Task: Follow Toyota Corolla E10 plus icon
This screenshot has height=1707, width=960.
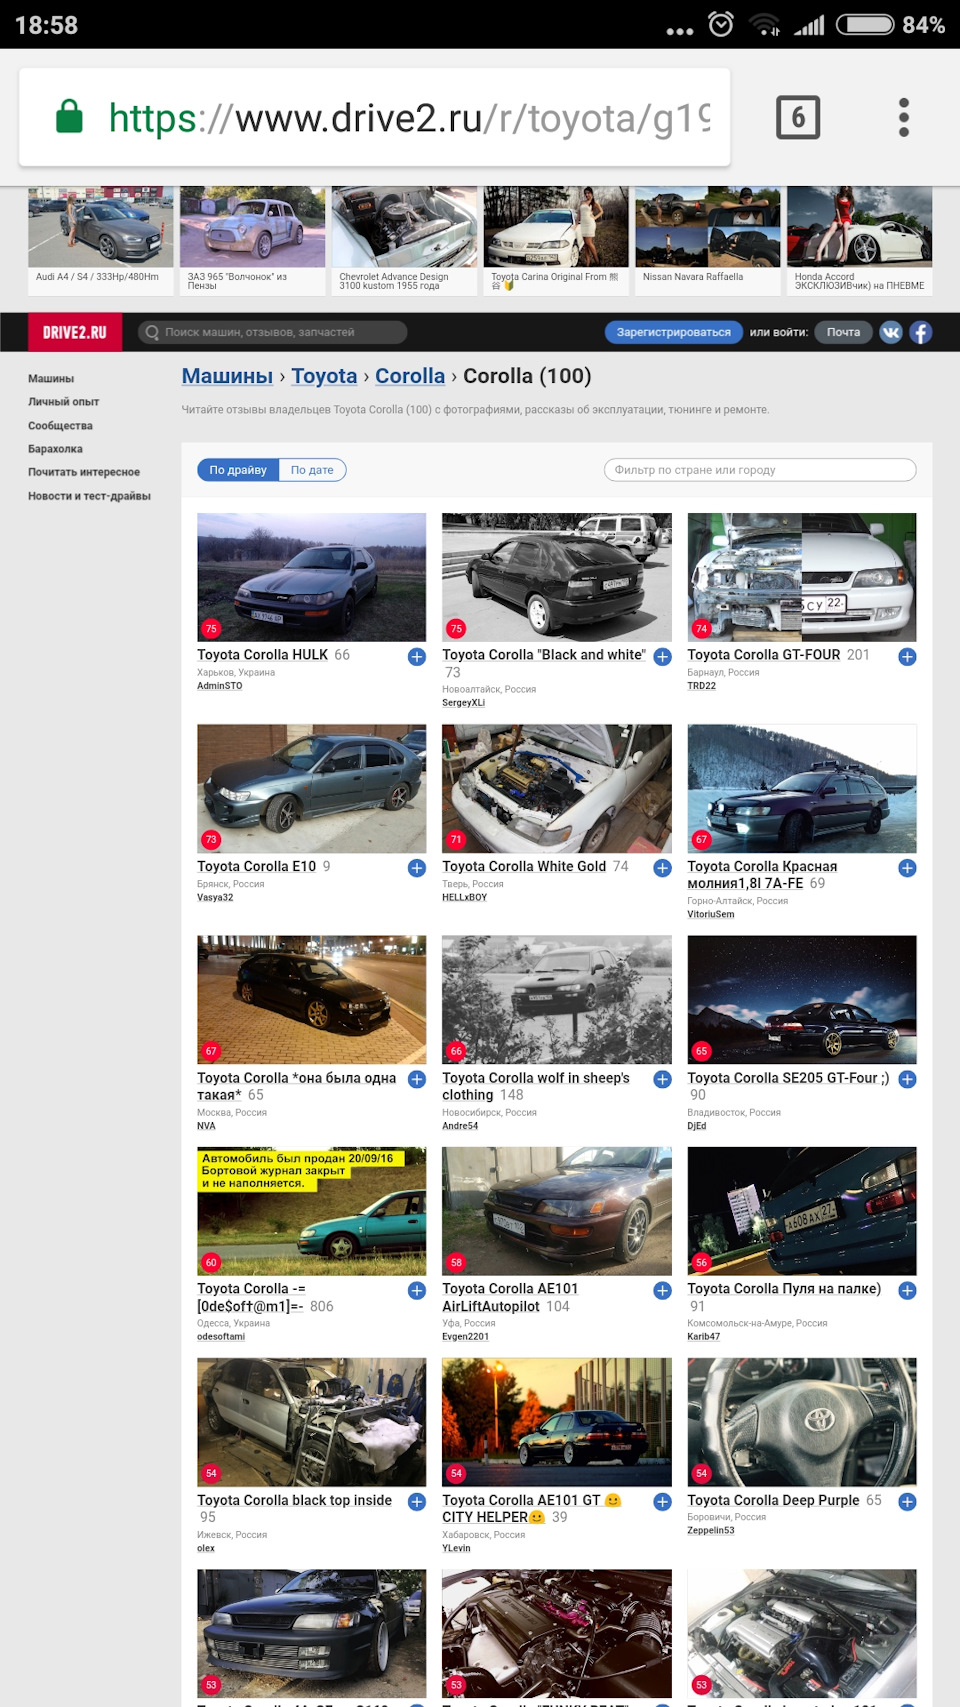Action: pos(417,868)
